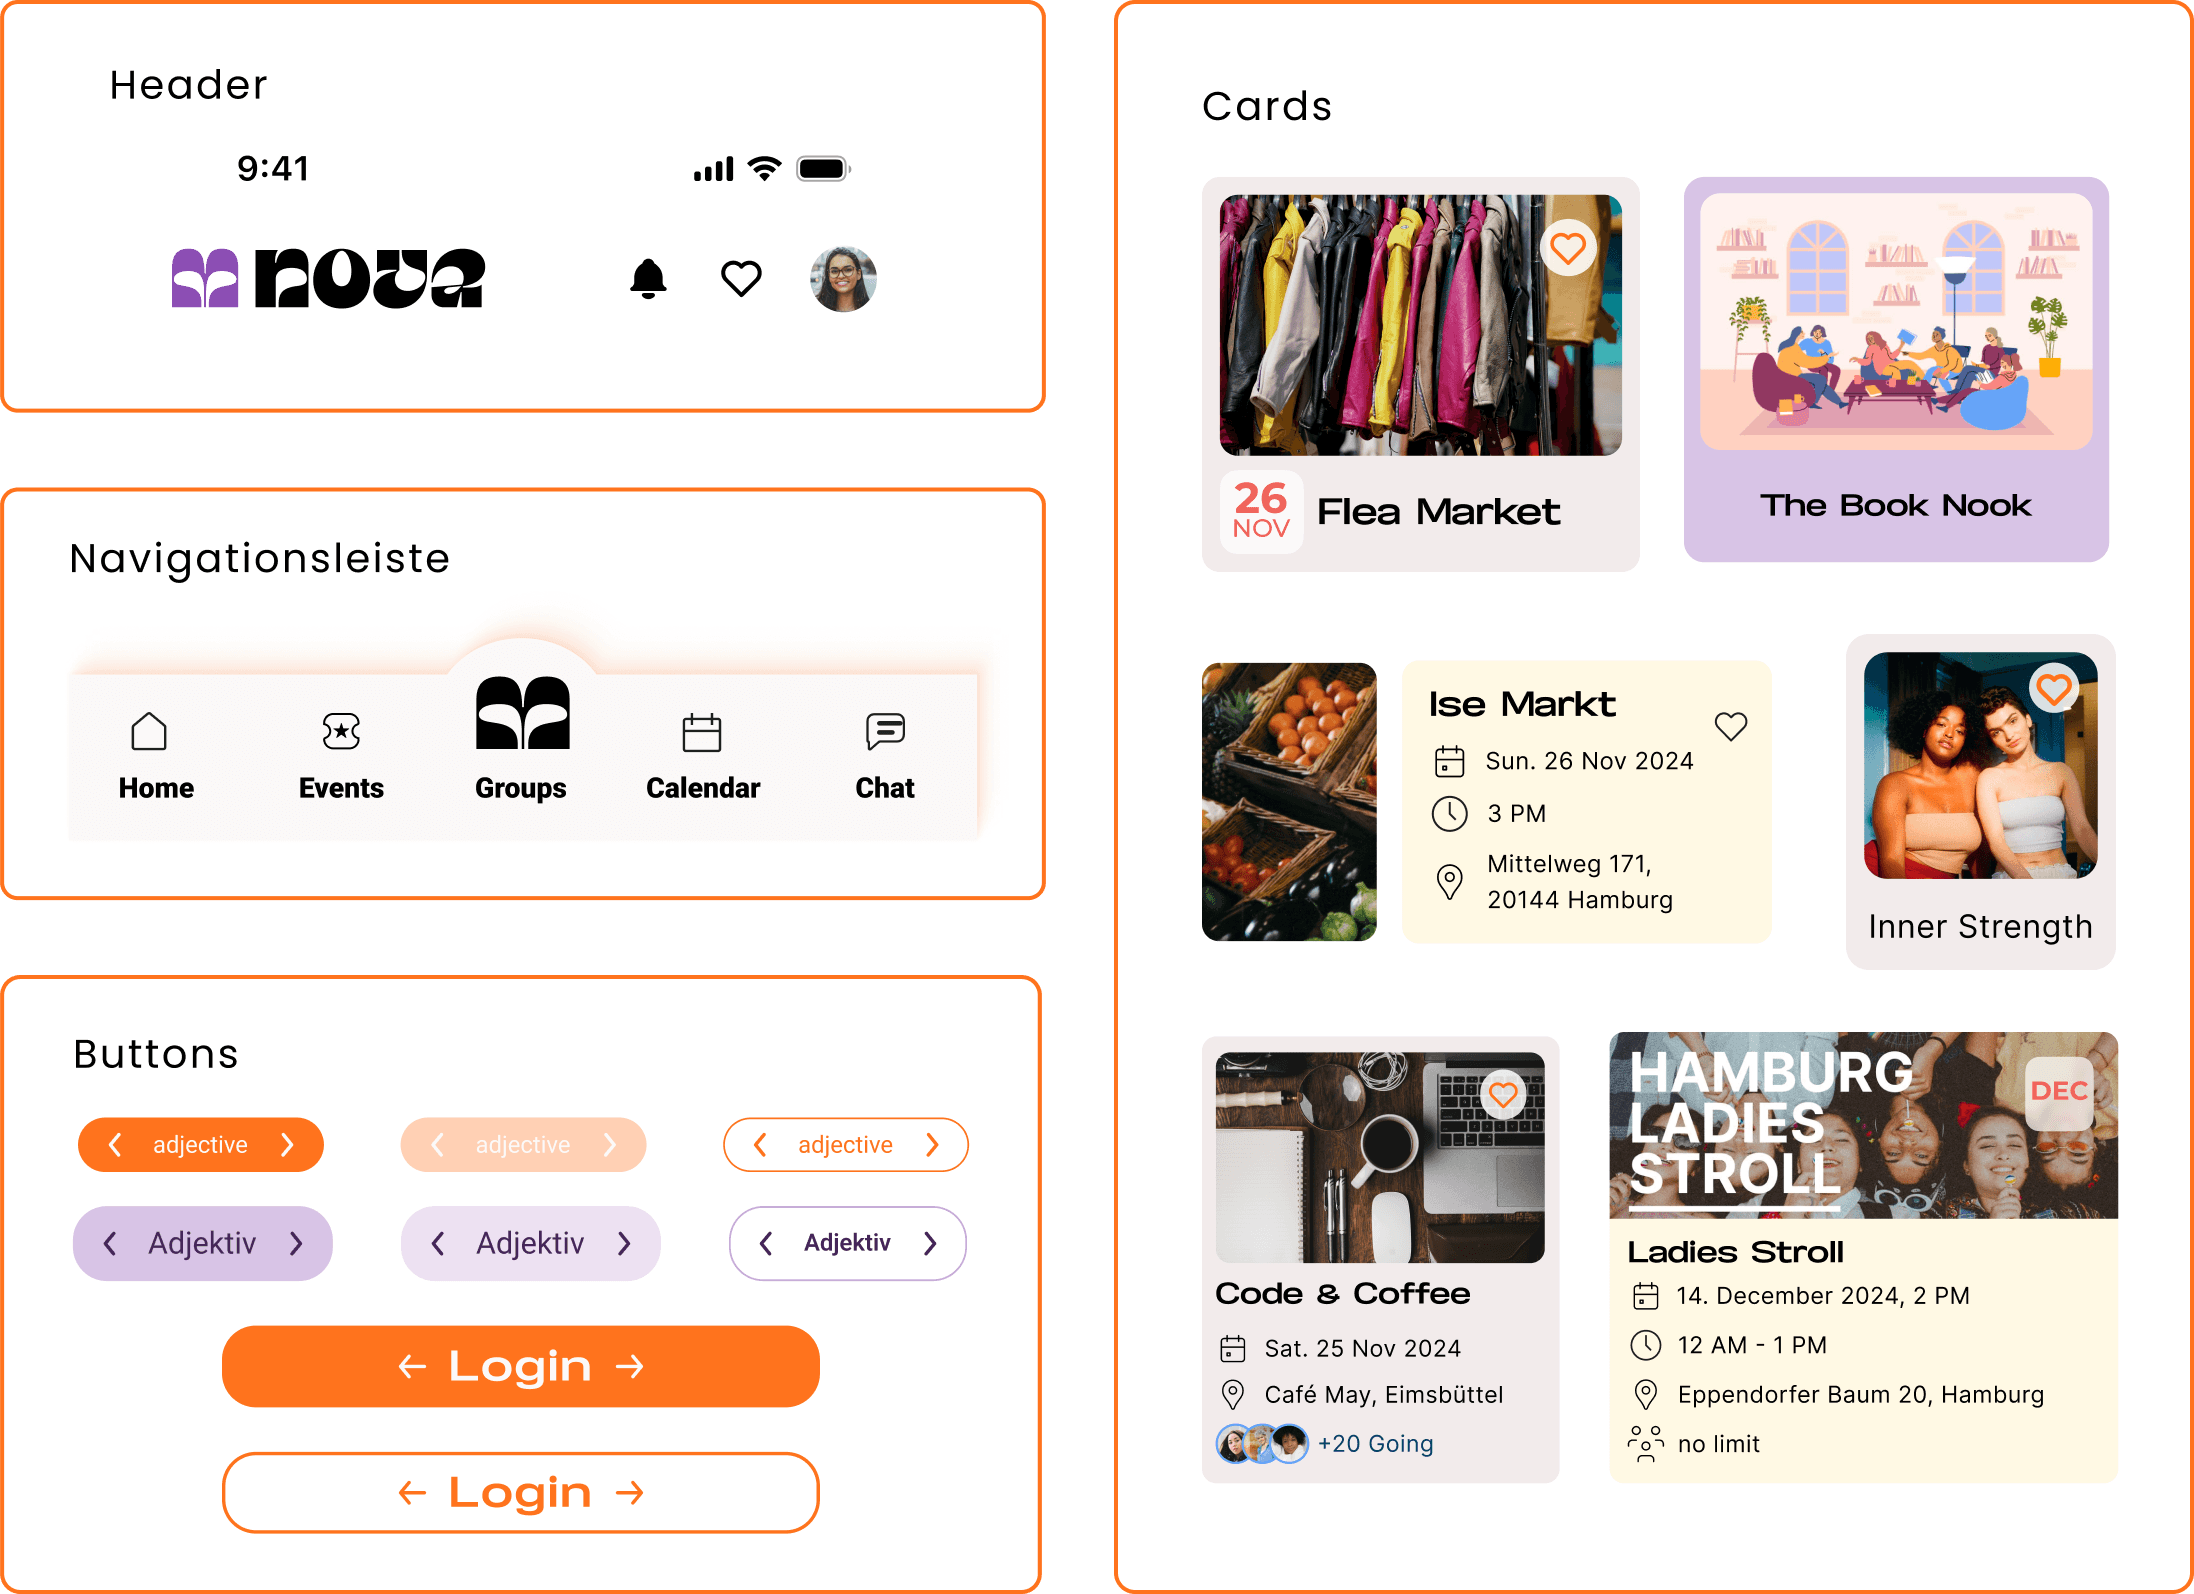Select the Home house icon
The width and height of the screenshot is (2194, 1594).
point(149,731)
